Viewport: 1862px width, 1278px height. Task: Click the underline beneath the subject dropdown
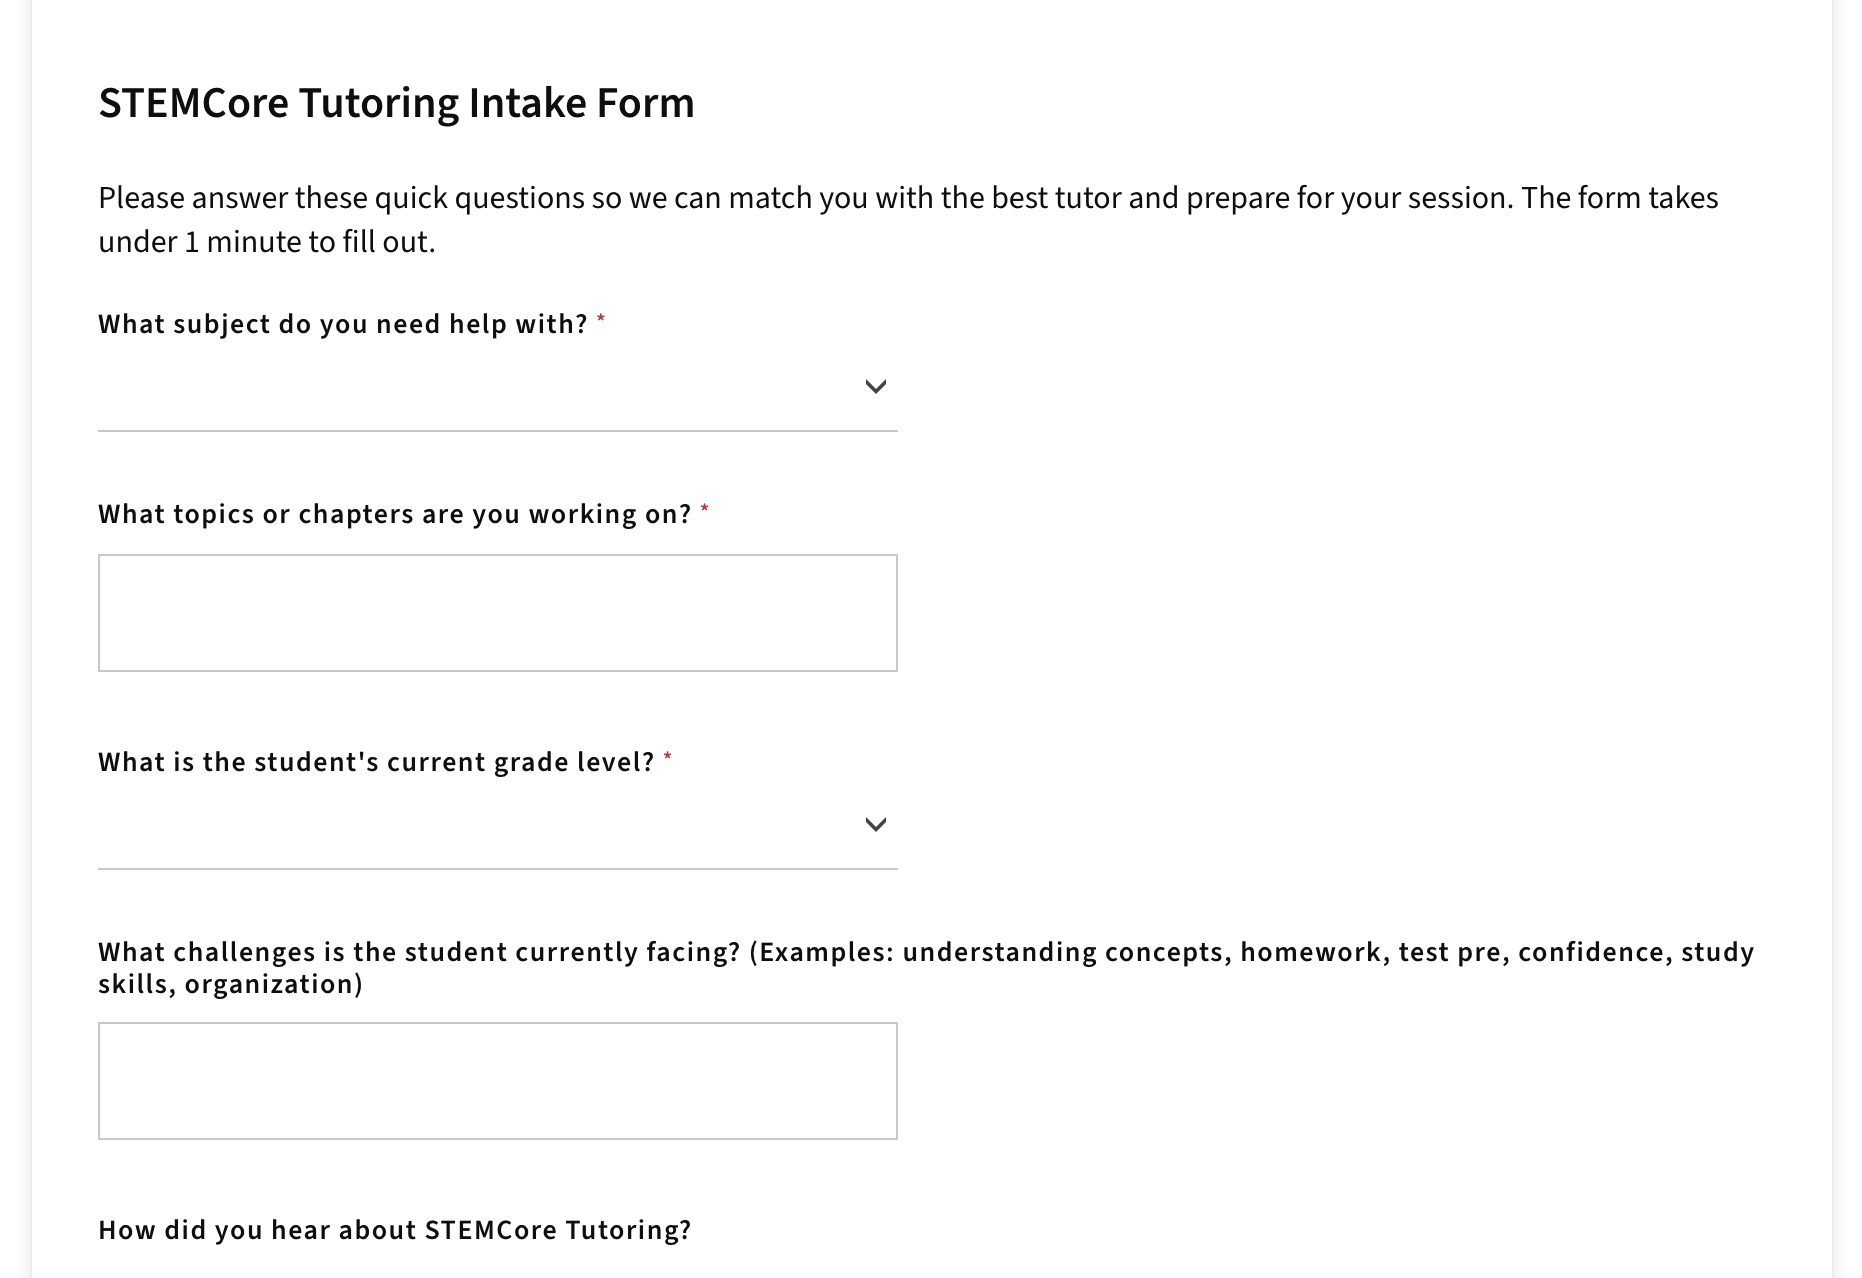[x=497, y=431]
